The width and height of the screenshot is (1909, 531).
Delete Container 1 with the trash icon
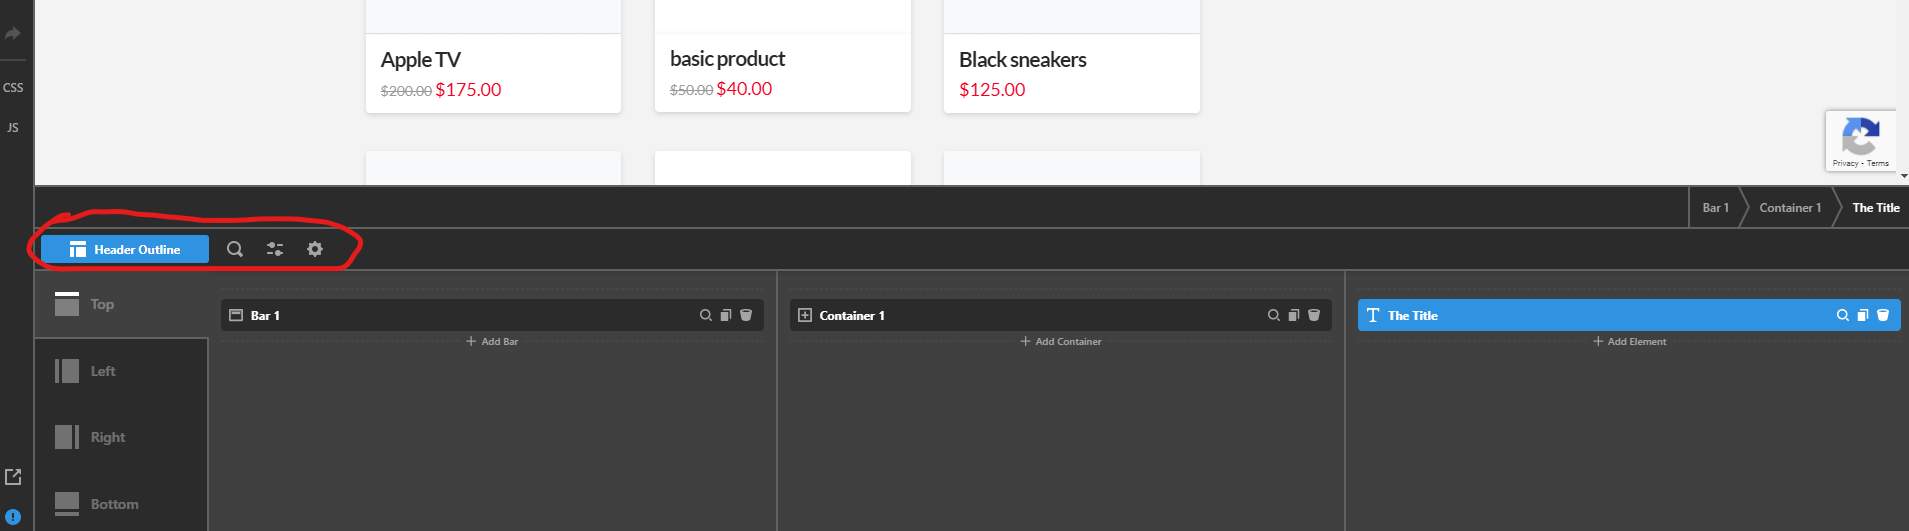coord(1314,315)
